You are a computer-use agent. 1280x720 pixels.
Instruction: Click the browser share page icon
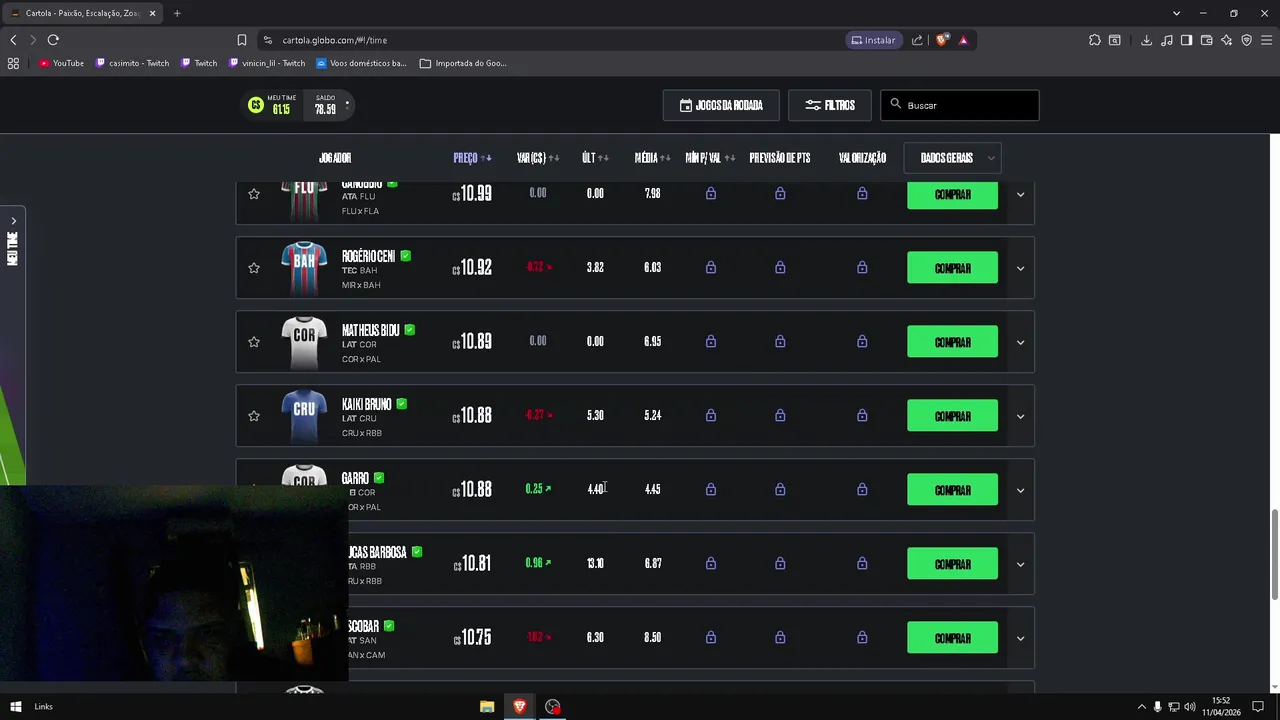917,40
